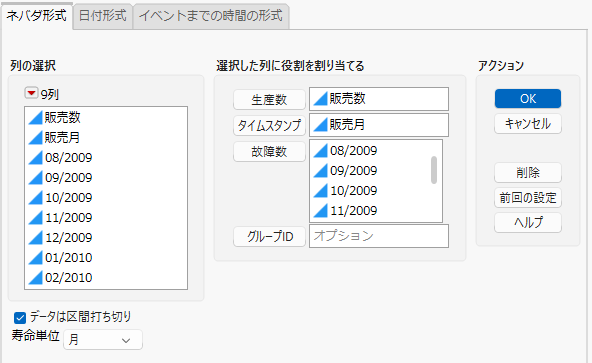Assign role with the タイムスタンプ button

coord(269,125)
